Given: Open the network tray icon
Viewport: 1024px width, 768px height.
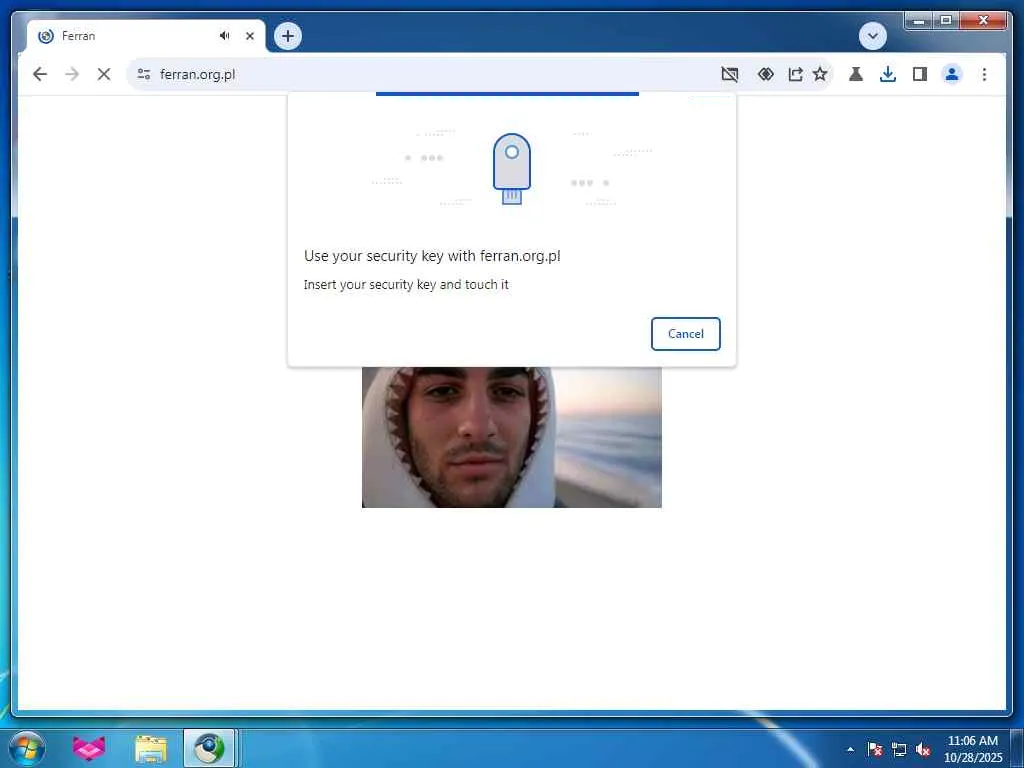Looking at the screenshot, I should 899,749.
